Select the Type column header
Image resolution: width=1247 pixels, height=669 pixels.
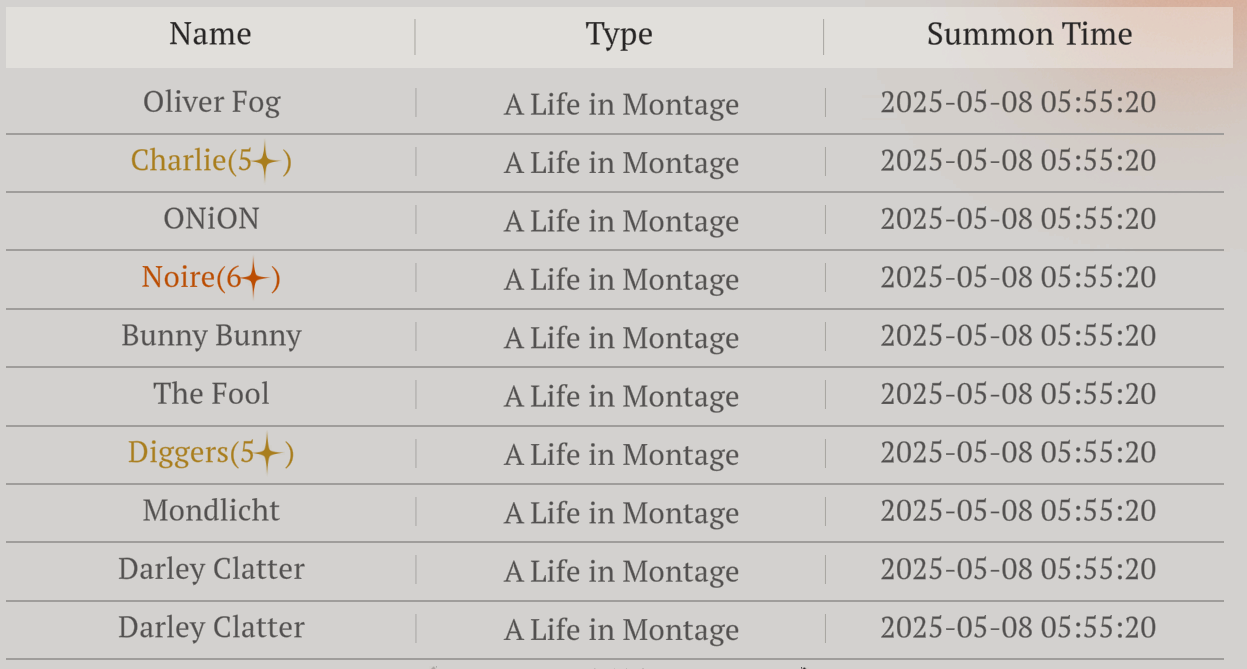coord(619,35)
